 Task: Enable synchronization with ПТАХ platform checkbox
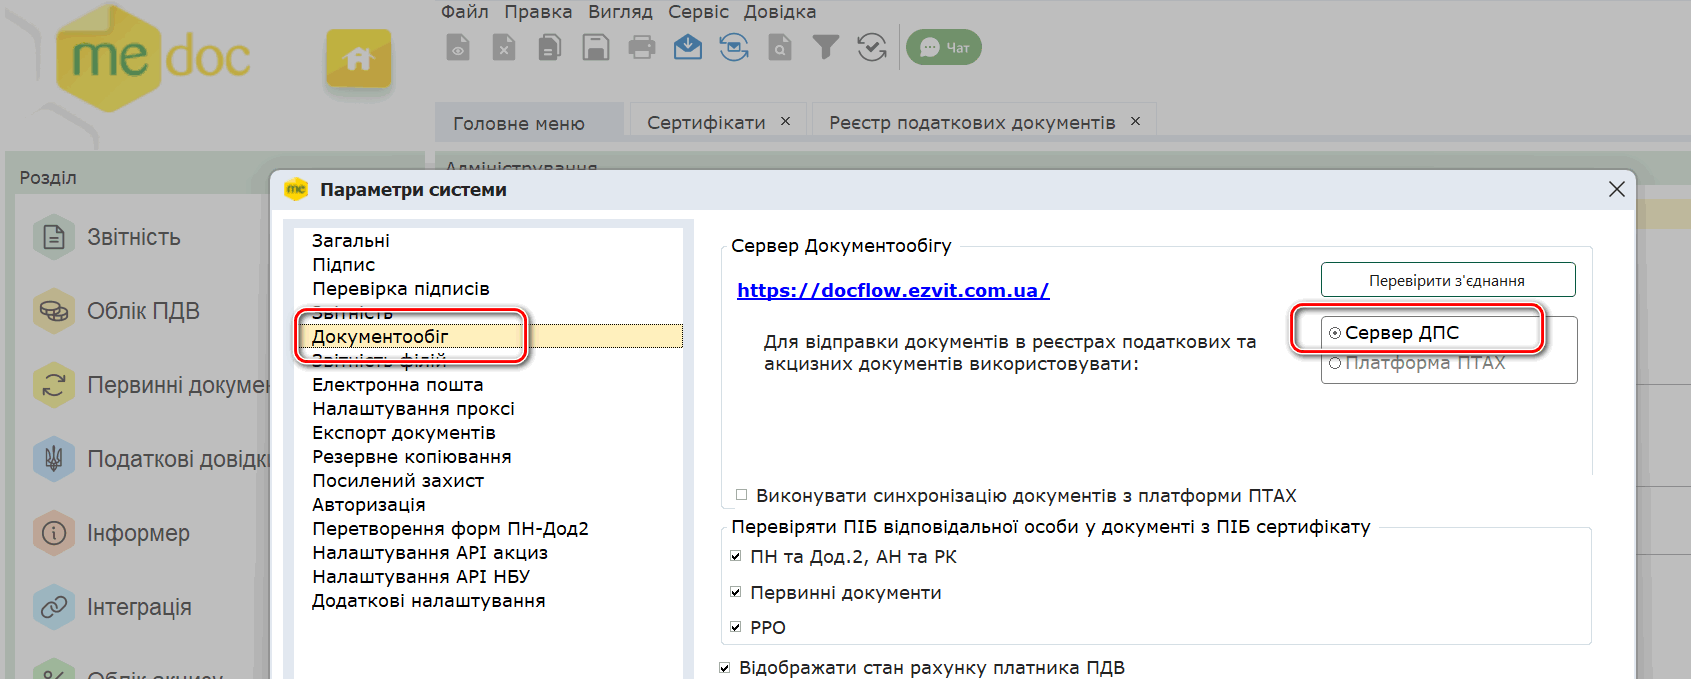pos(741,495)
